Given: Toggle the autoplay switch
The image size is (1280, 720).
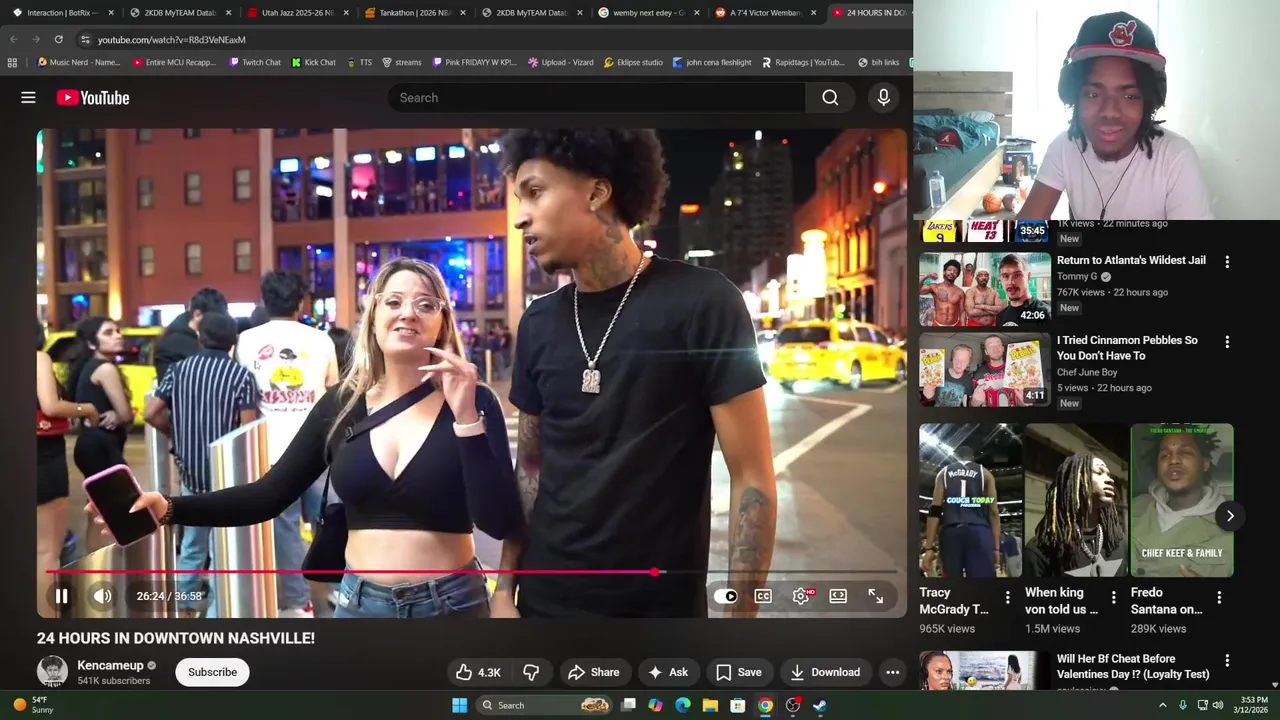Looking at the screenshot, I should (x=726, y=596).
